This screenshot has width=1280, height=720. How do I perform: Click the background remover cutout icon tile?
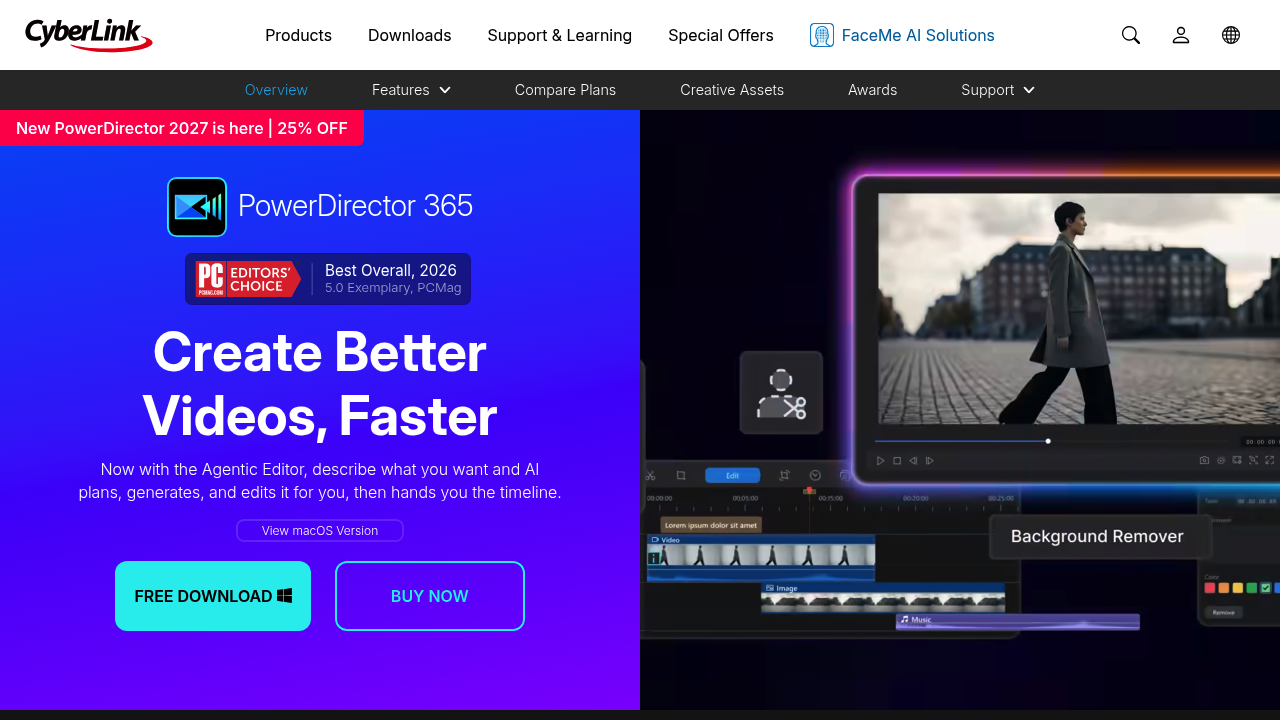click(781, 392)
